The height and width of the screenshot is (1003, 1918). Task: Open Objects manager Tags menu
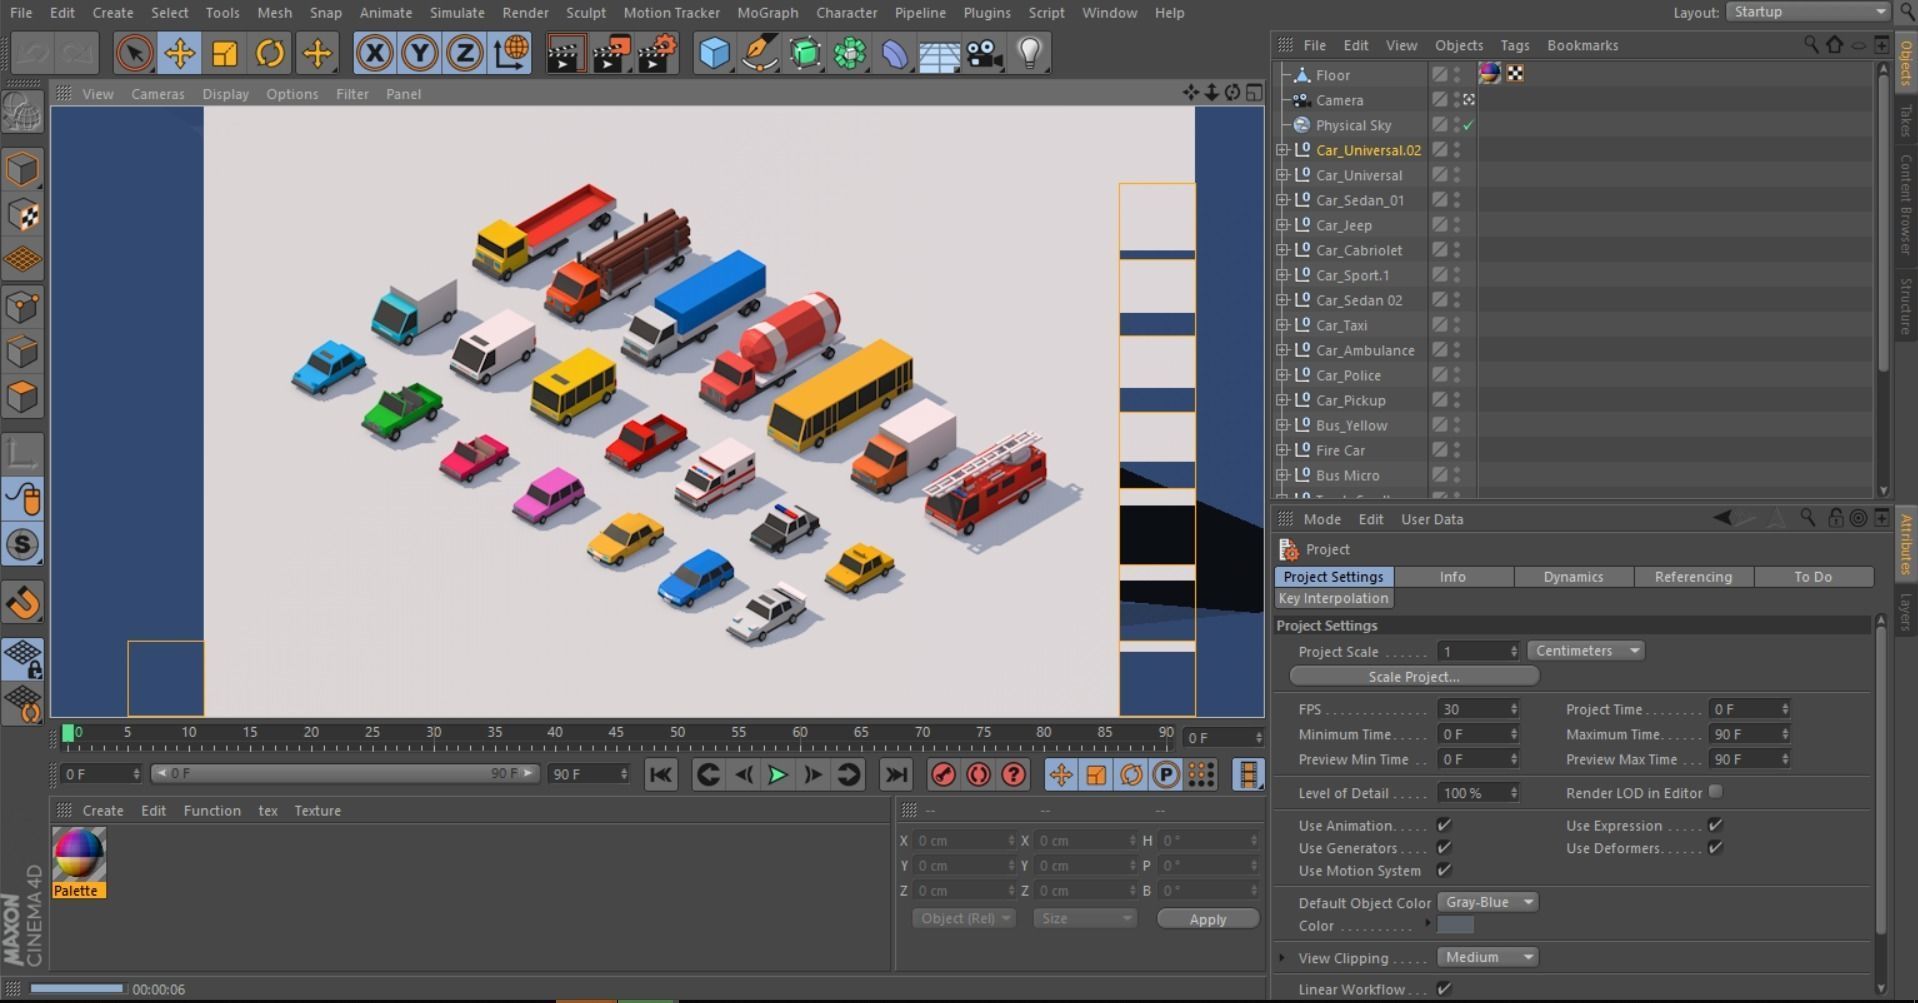click(x=1514, y=45)
